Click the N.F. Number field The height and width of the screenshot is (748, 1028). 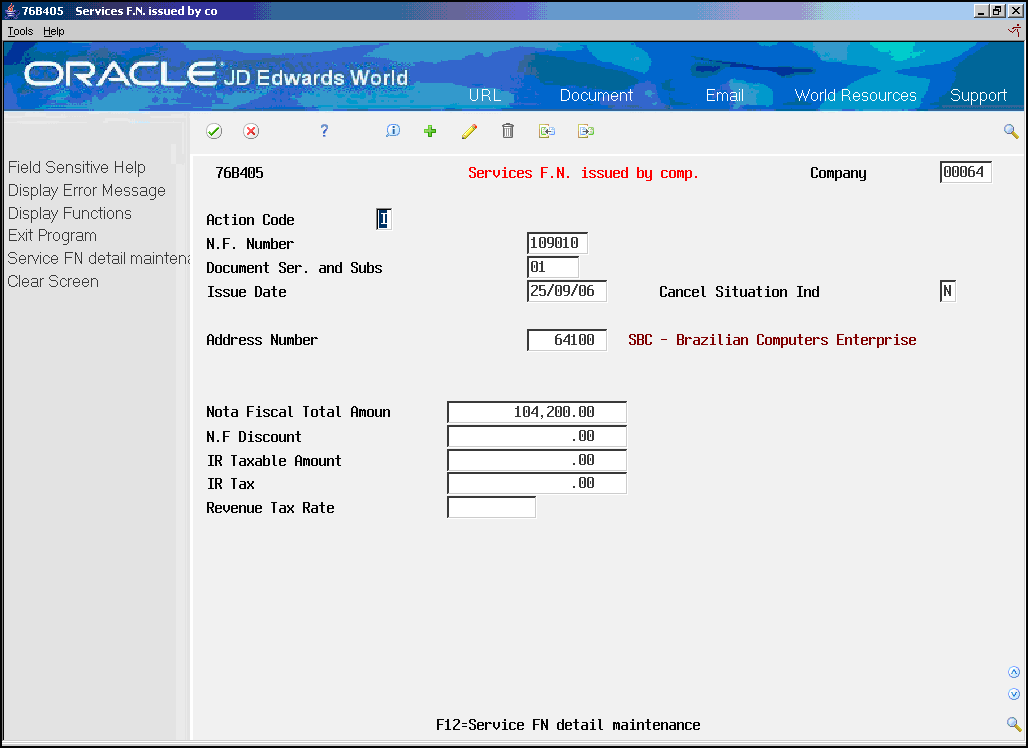pos(557,243)
